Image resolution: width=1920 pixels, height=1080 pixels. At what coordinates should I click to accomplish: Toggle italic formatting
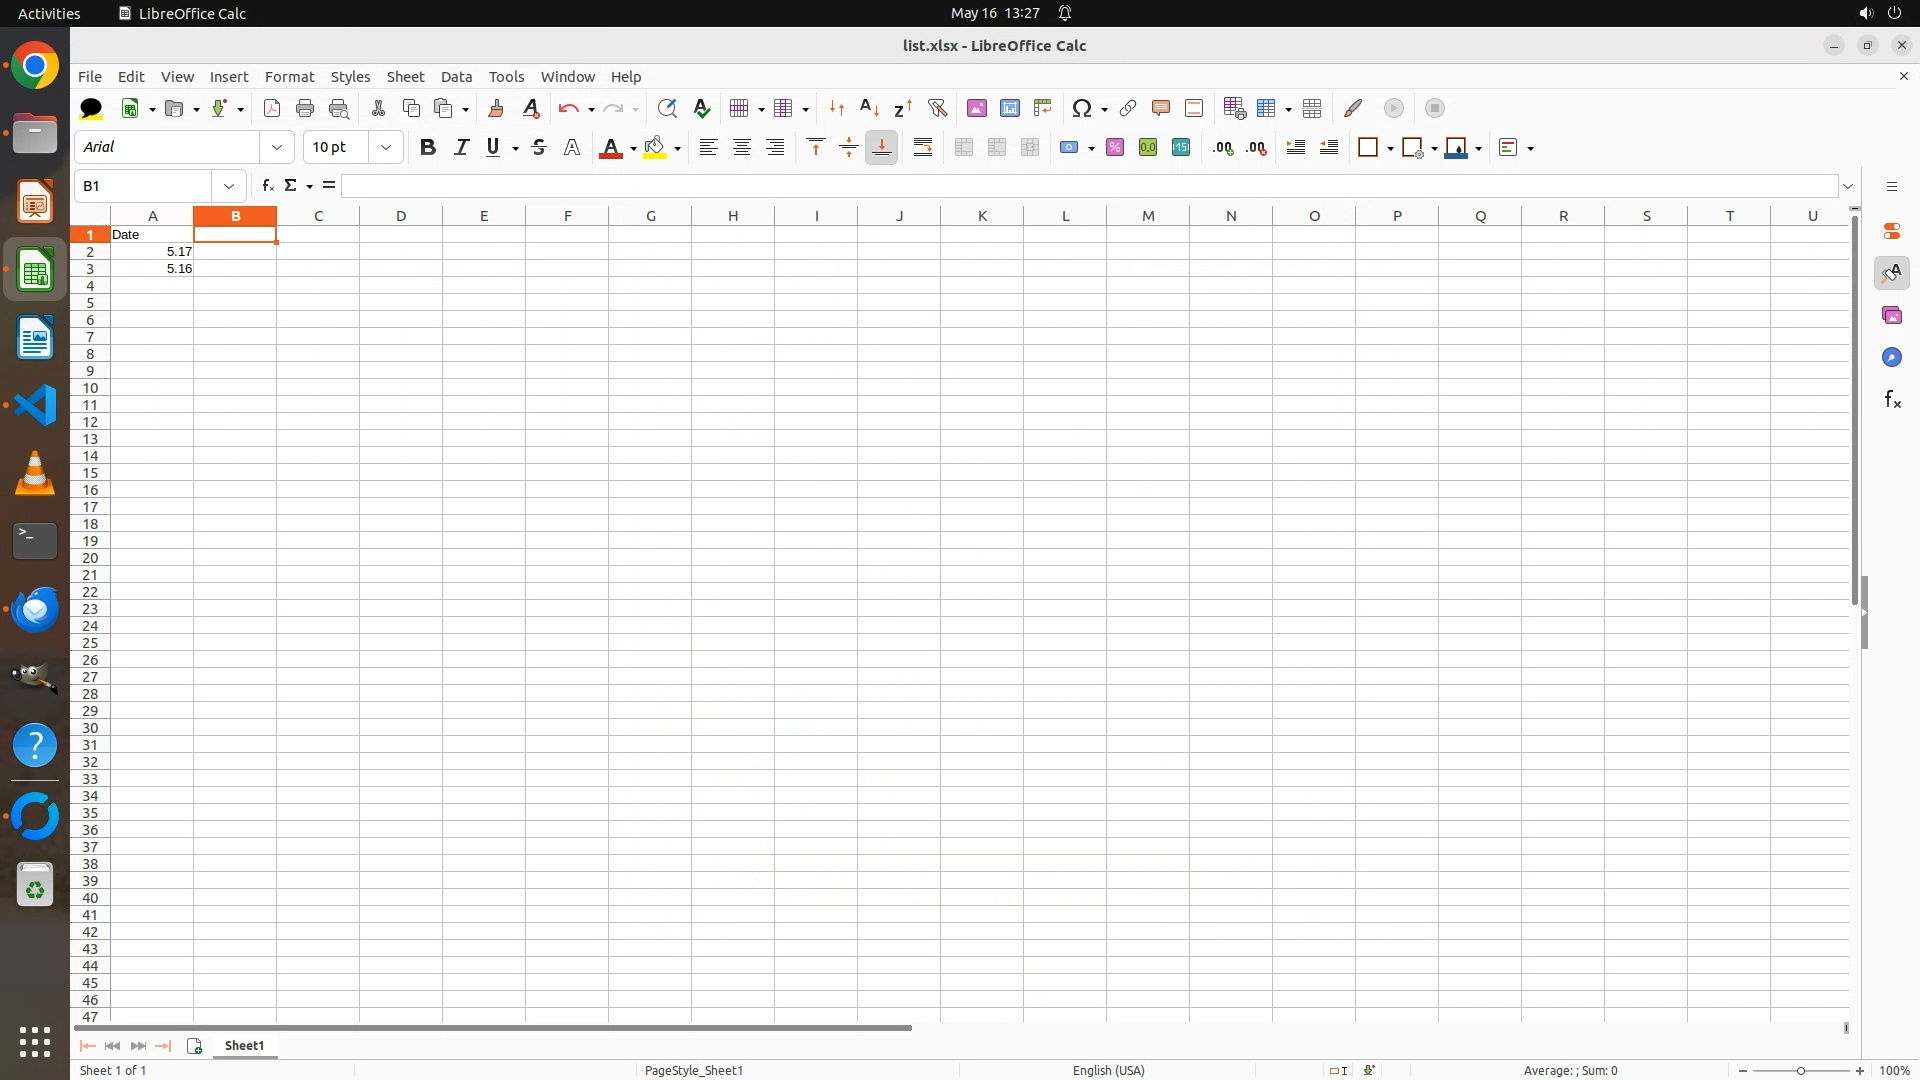(461, 148)
